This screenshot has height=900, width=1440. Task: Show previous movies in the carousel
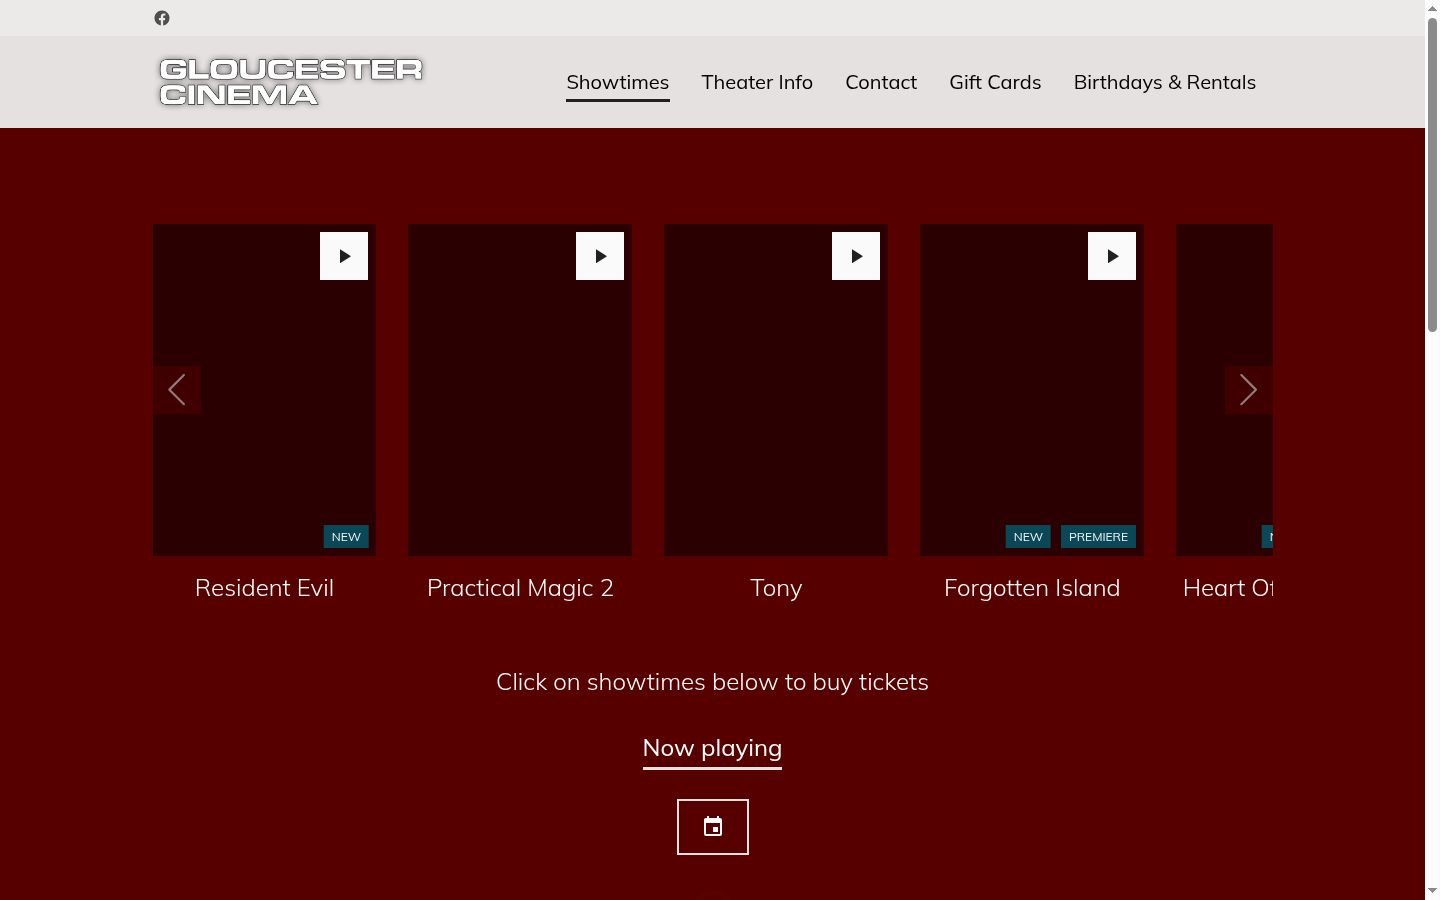[x=177, y=390]
